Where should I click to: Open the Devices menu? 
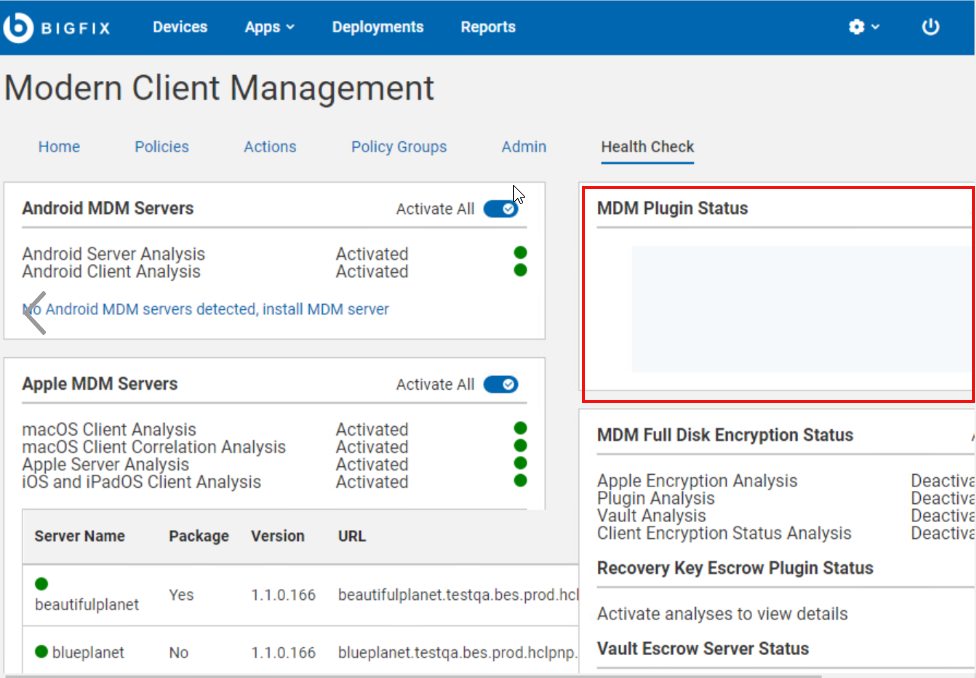point(180,27)
